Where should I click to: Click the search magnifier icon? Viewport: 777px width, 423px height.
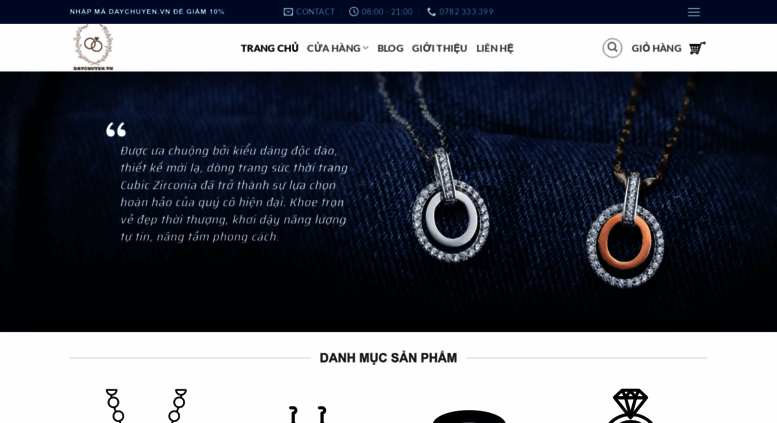coord(612,48)
